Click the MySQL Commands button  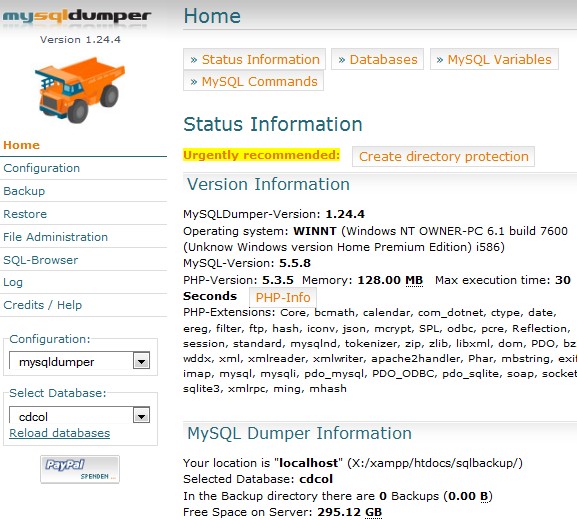253,81
